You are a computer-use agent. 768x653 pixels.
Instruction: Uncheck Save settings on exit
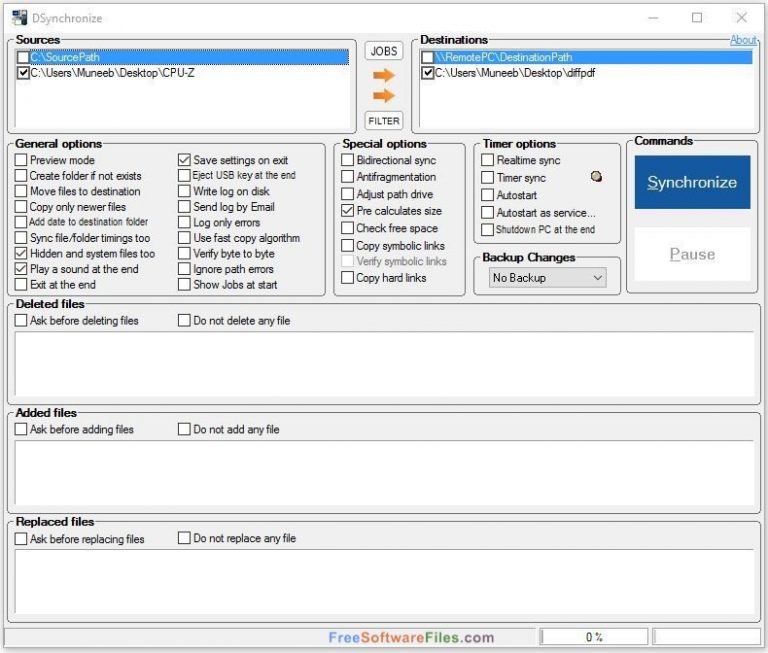tap(184, 160)
